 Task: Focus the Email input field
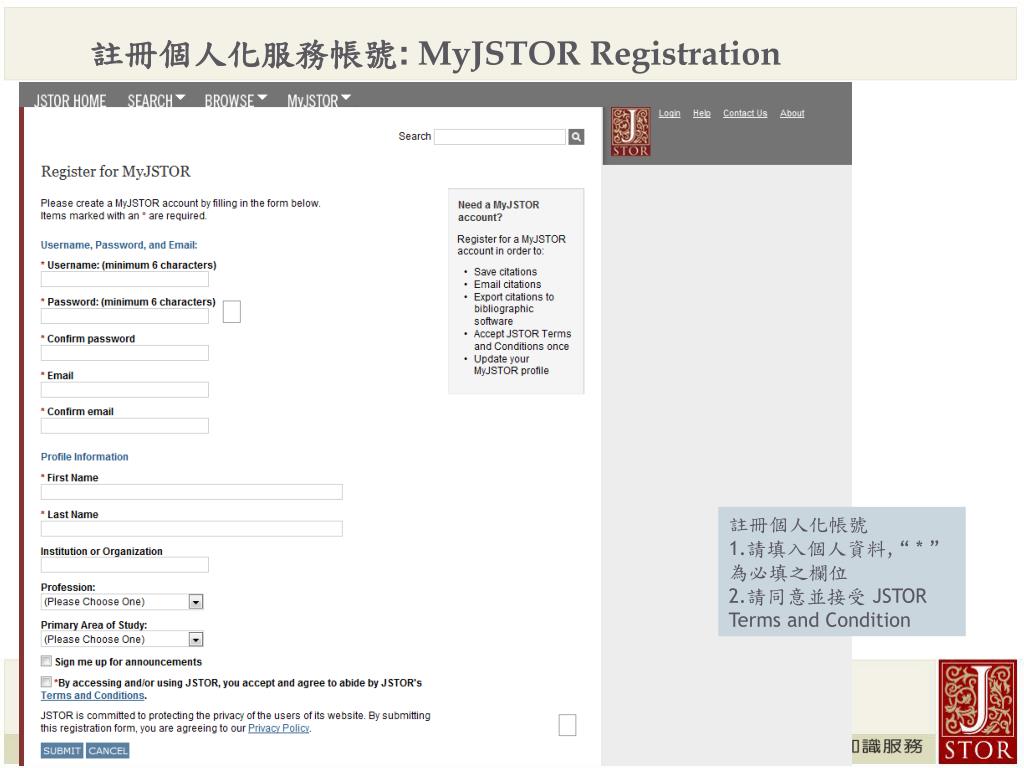(x=125, y=390)
